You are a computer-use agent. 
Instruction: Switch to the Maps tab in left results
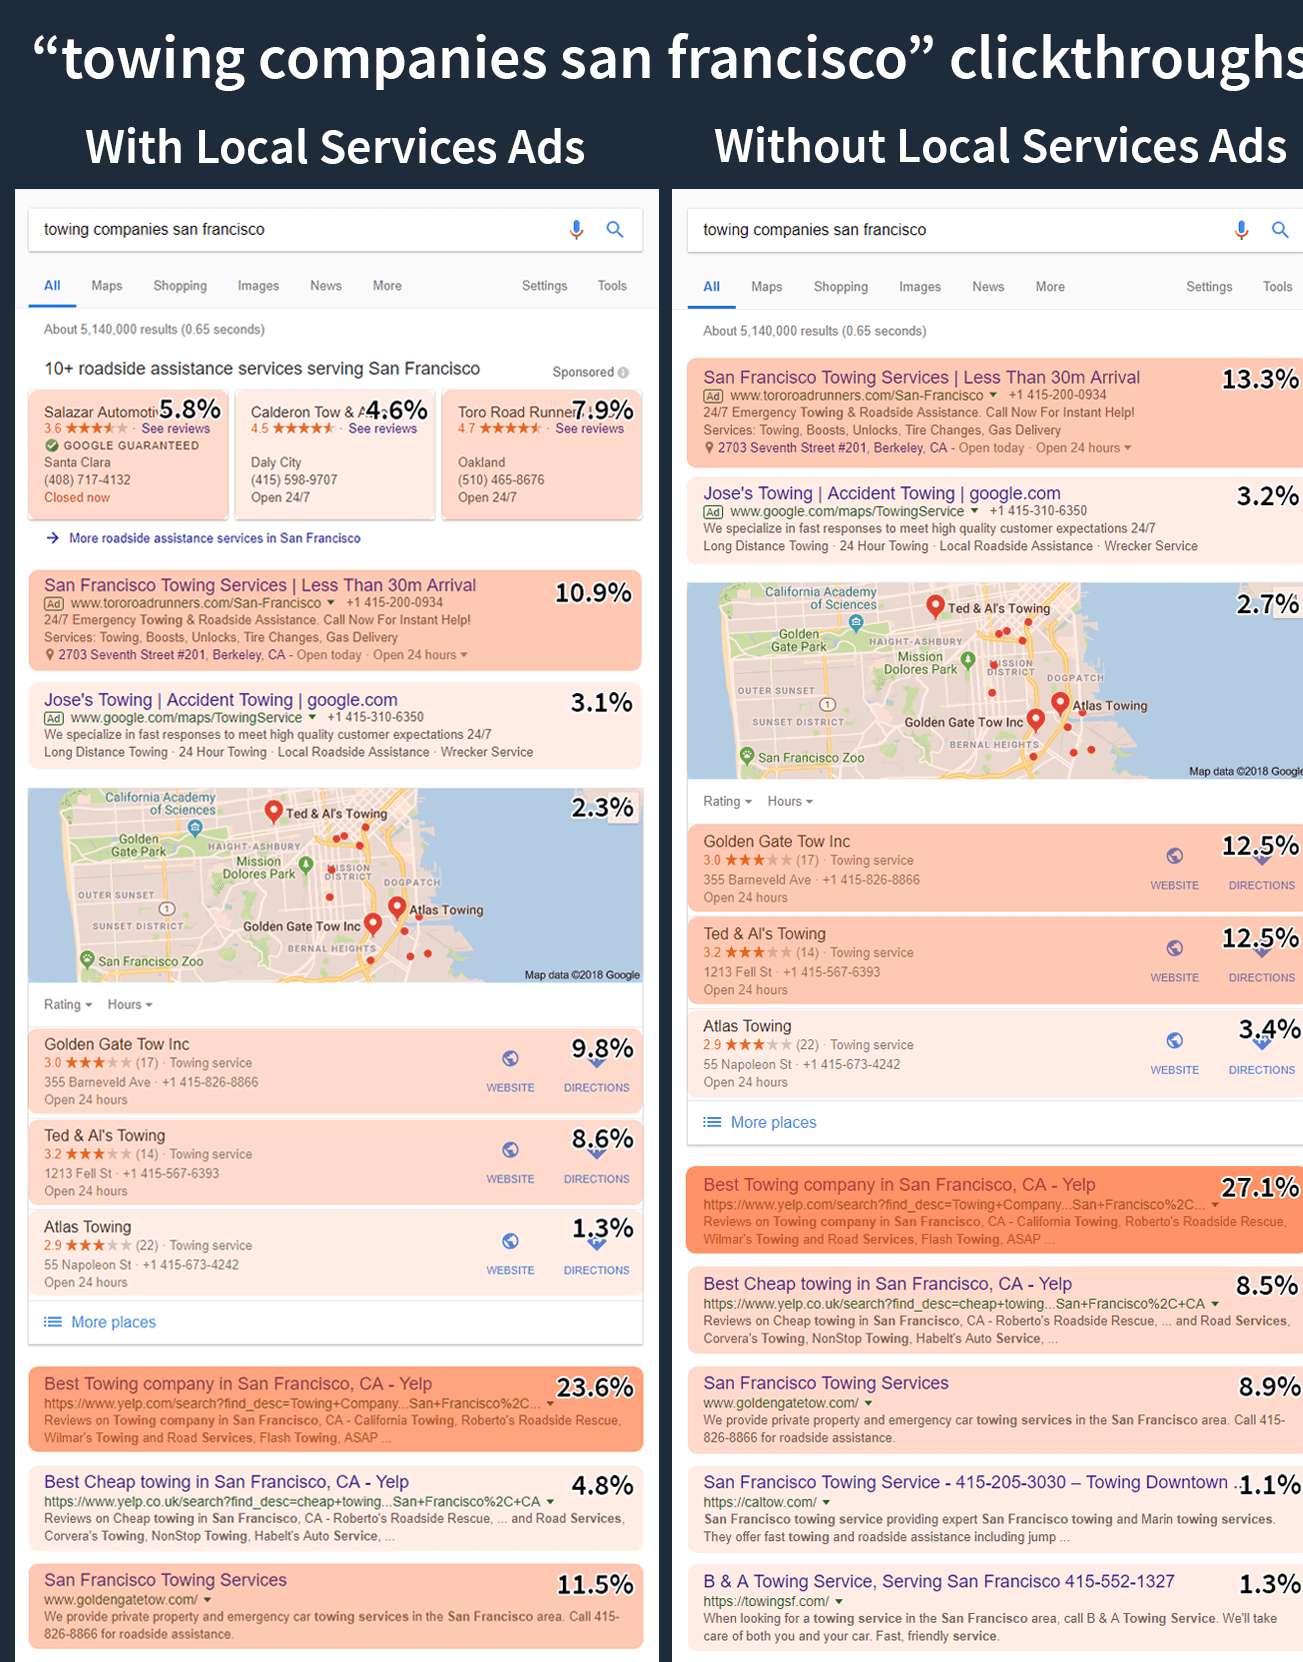(x=107, y=286)
